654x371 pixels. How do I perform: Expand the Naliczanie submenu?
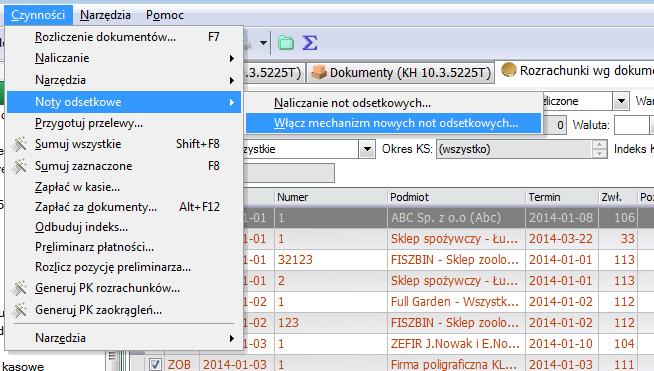124,58
